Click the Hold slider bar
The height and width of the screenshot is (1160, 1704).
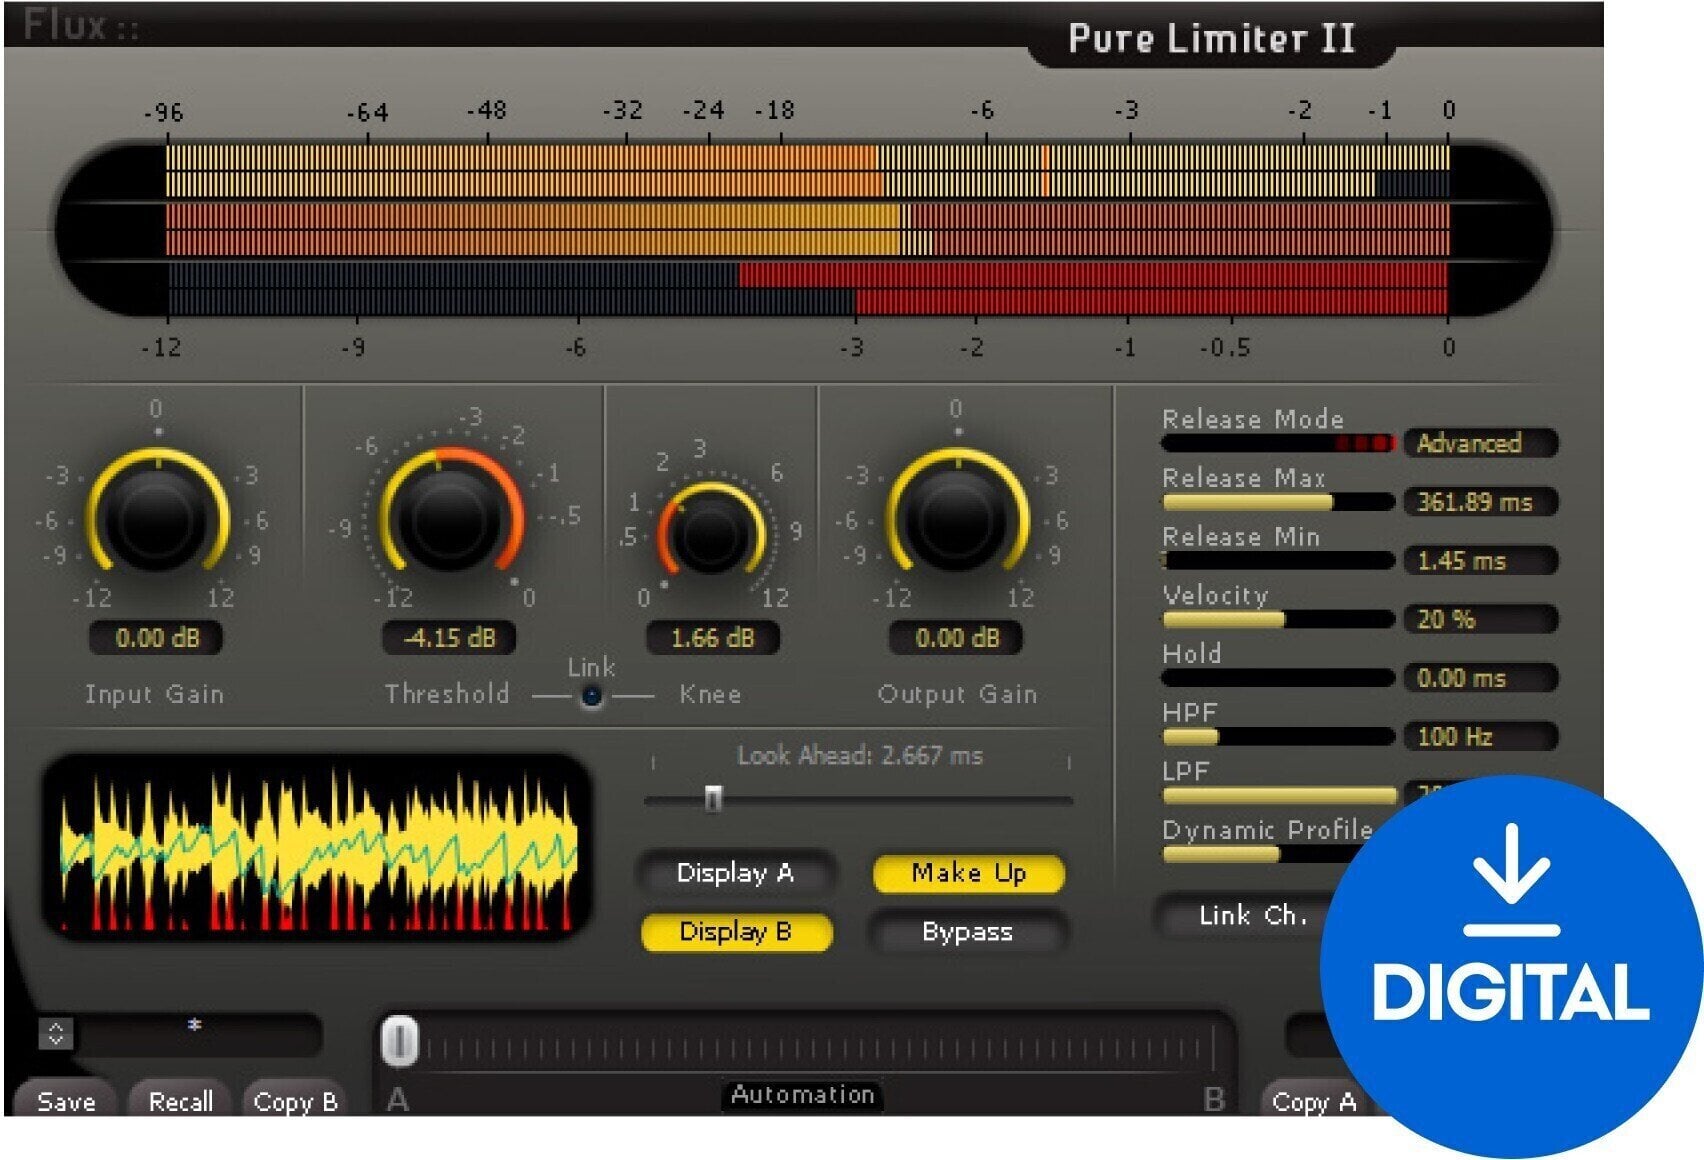(1278, 678)
